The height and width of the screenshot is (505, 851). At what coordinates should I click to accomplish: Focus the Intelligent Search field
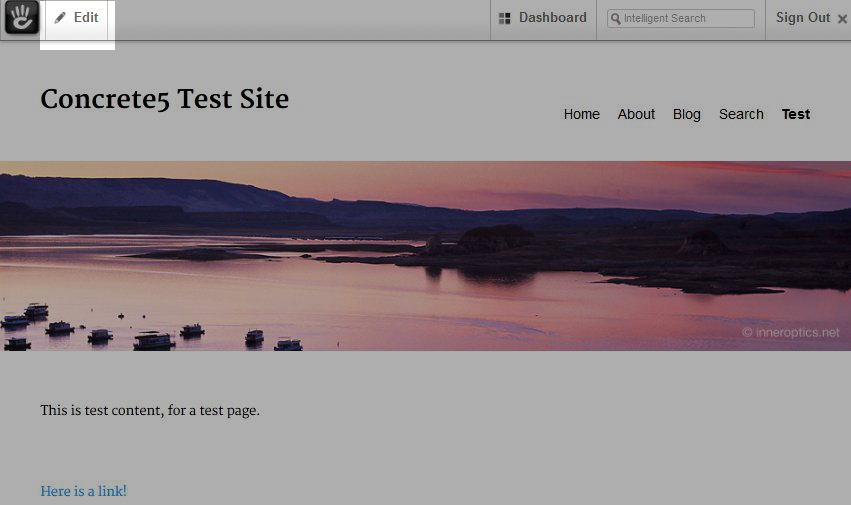687,19
